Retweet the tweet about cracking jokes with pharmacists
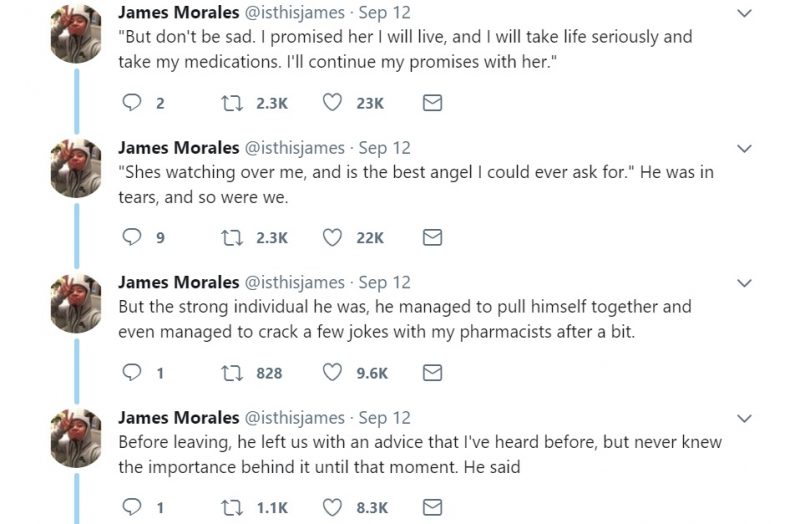This screenshot has height=524, width=800. coord(232,373)
